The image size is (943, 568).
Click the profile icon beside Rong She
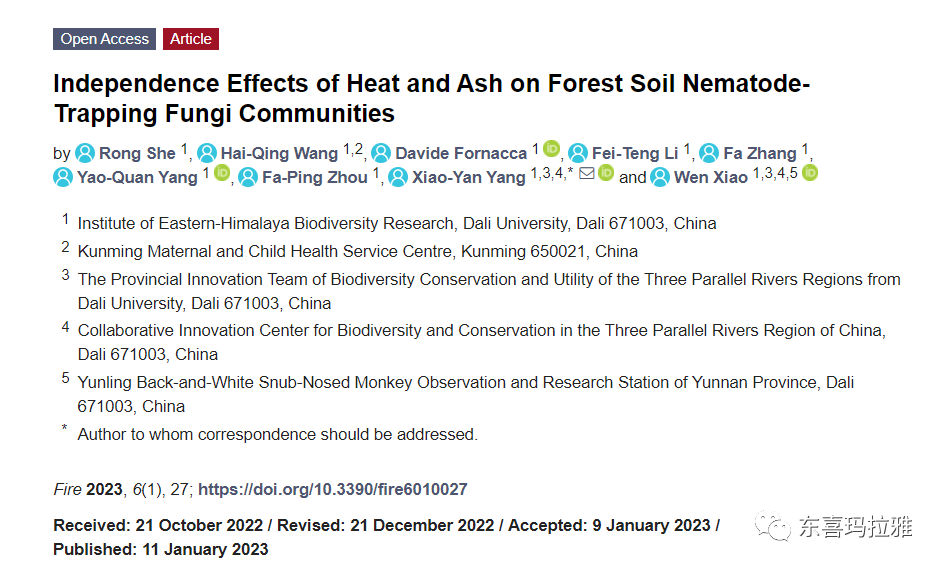click(85, 153)
